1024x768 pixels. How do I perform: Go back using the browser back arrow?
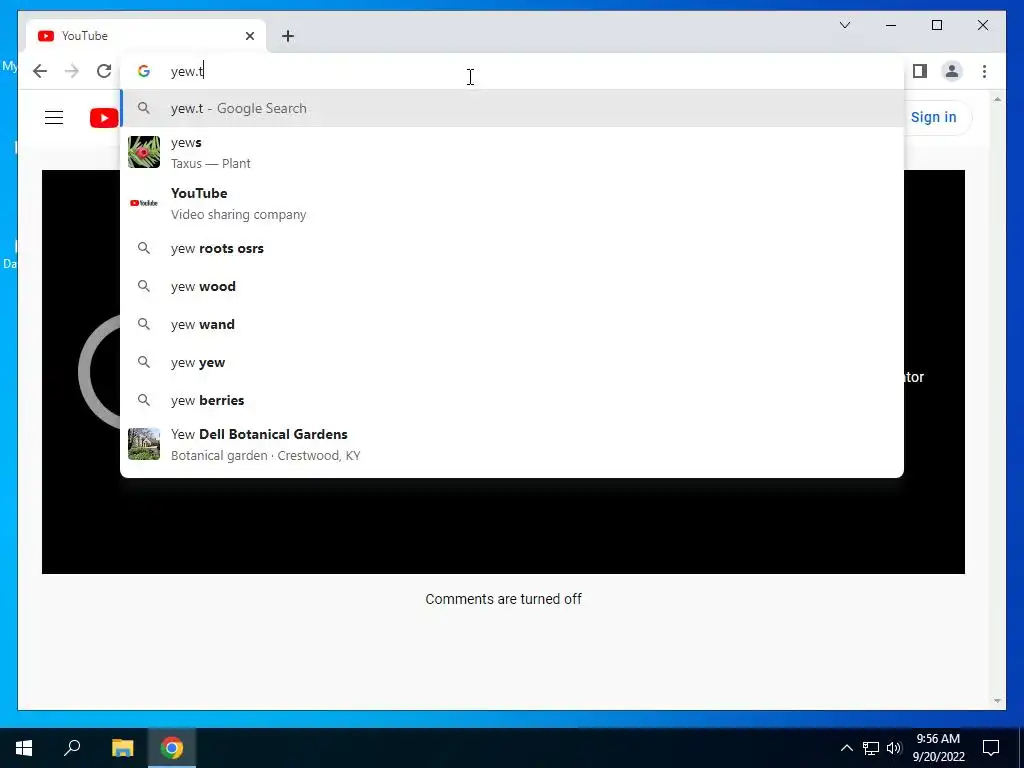coord(40,71)
